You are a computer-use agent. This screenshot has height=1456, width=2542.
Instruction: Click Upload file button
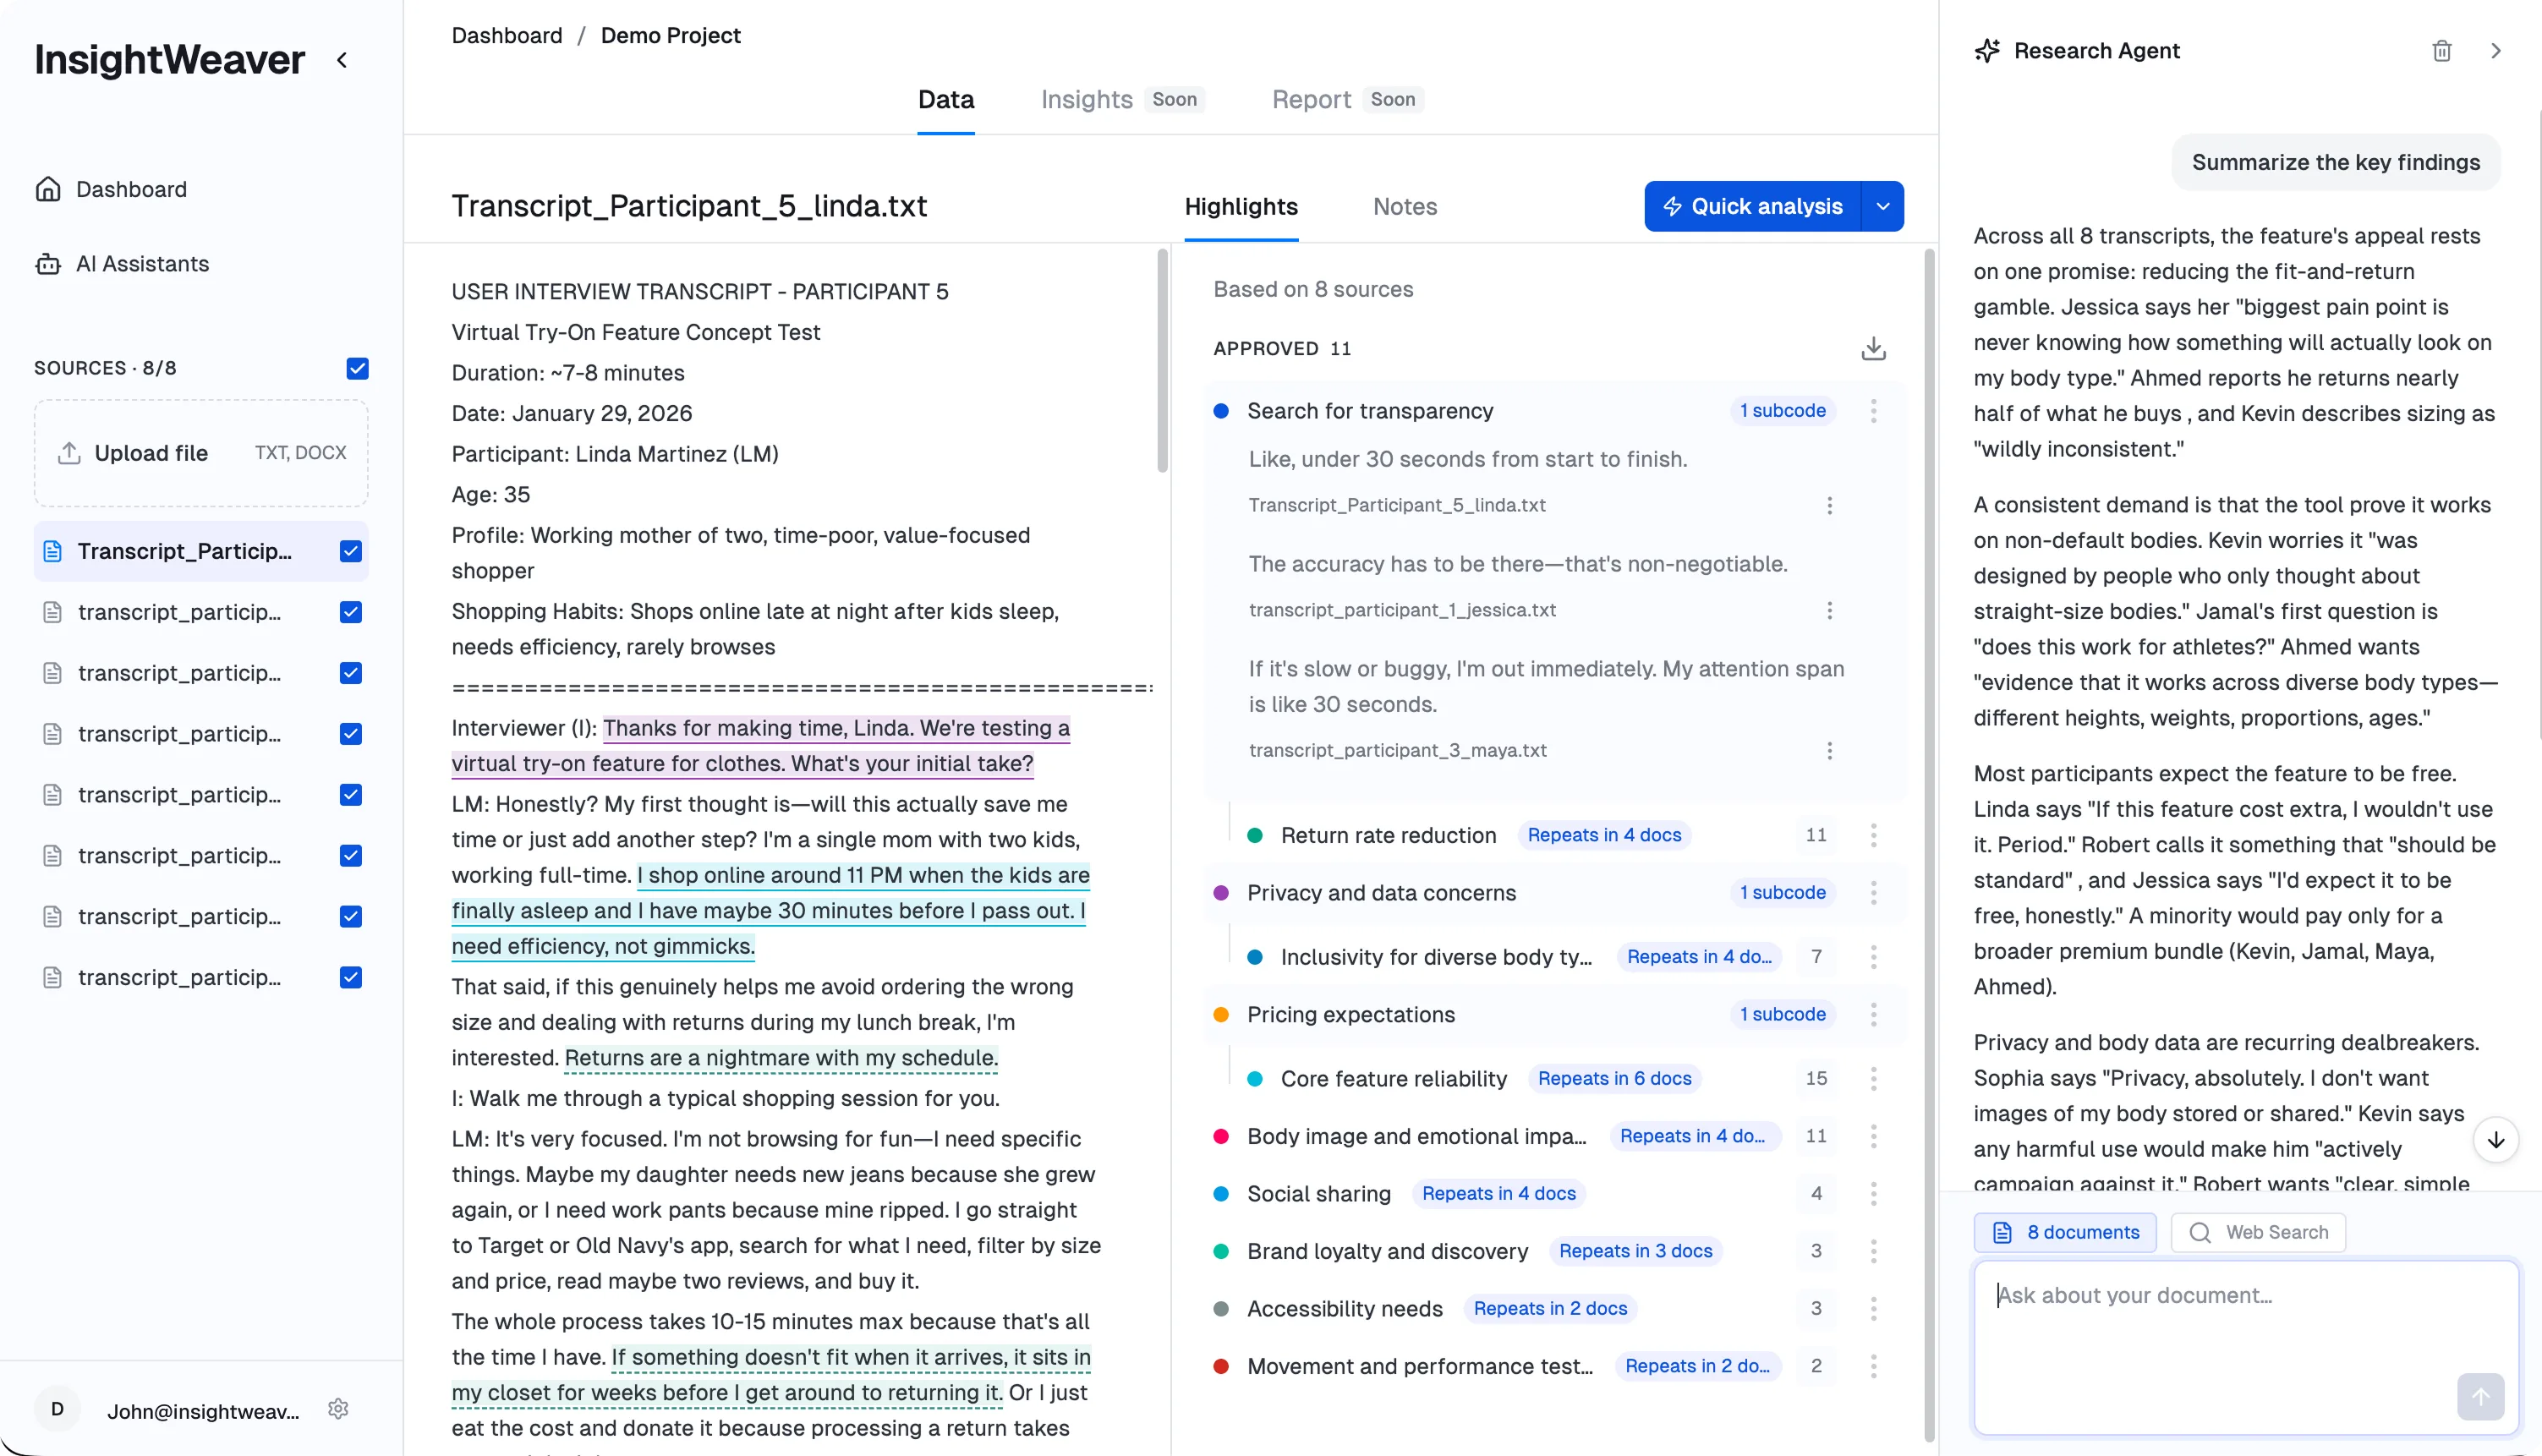[x=201, y=454]
